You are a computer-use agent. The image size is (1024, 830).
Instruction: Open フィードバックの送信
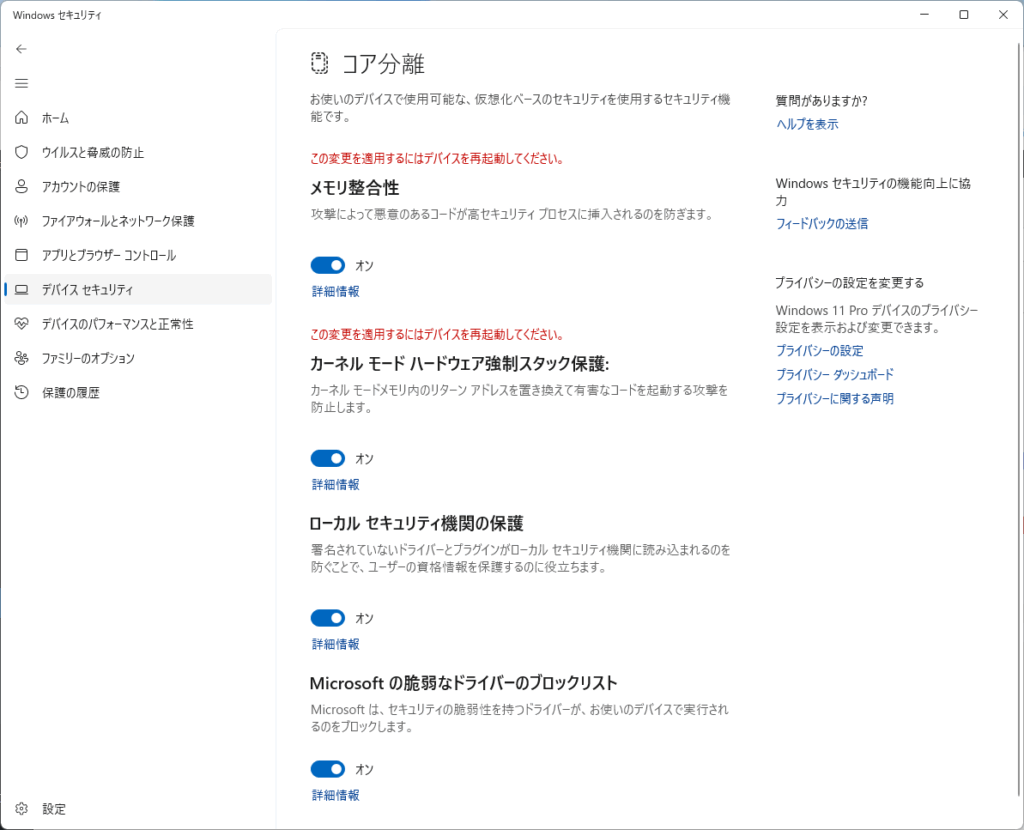click(821, 224)
